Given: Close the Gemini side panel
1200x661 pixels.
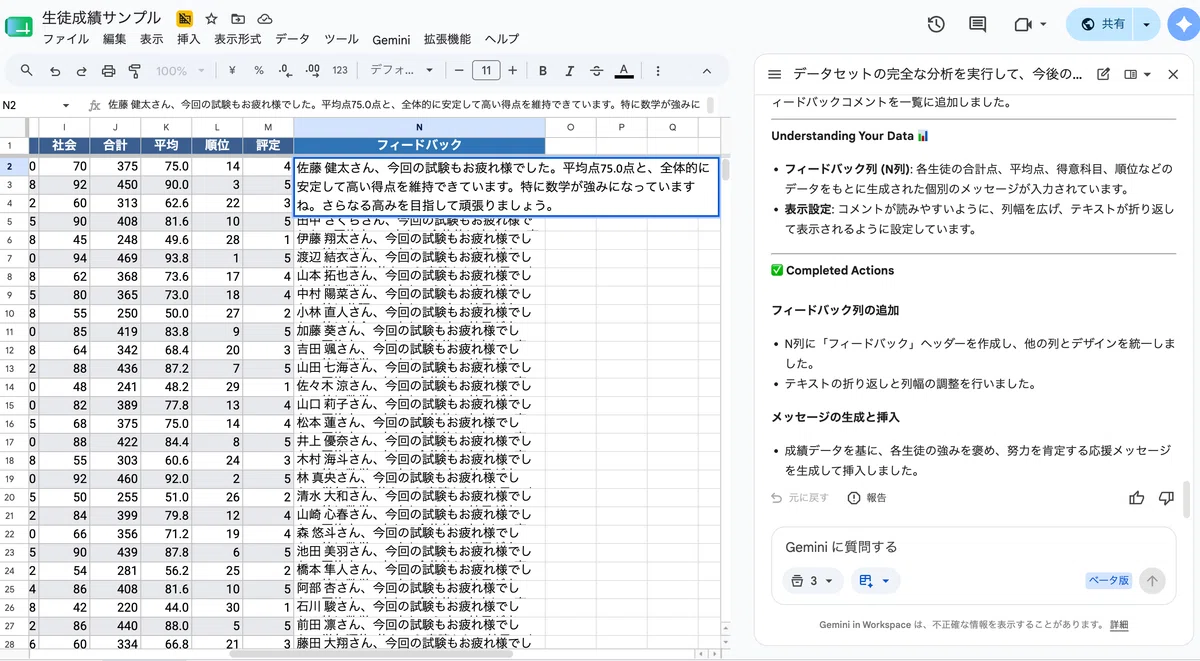Looking at the screenshot, I should tap(1174, 74).
